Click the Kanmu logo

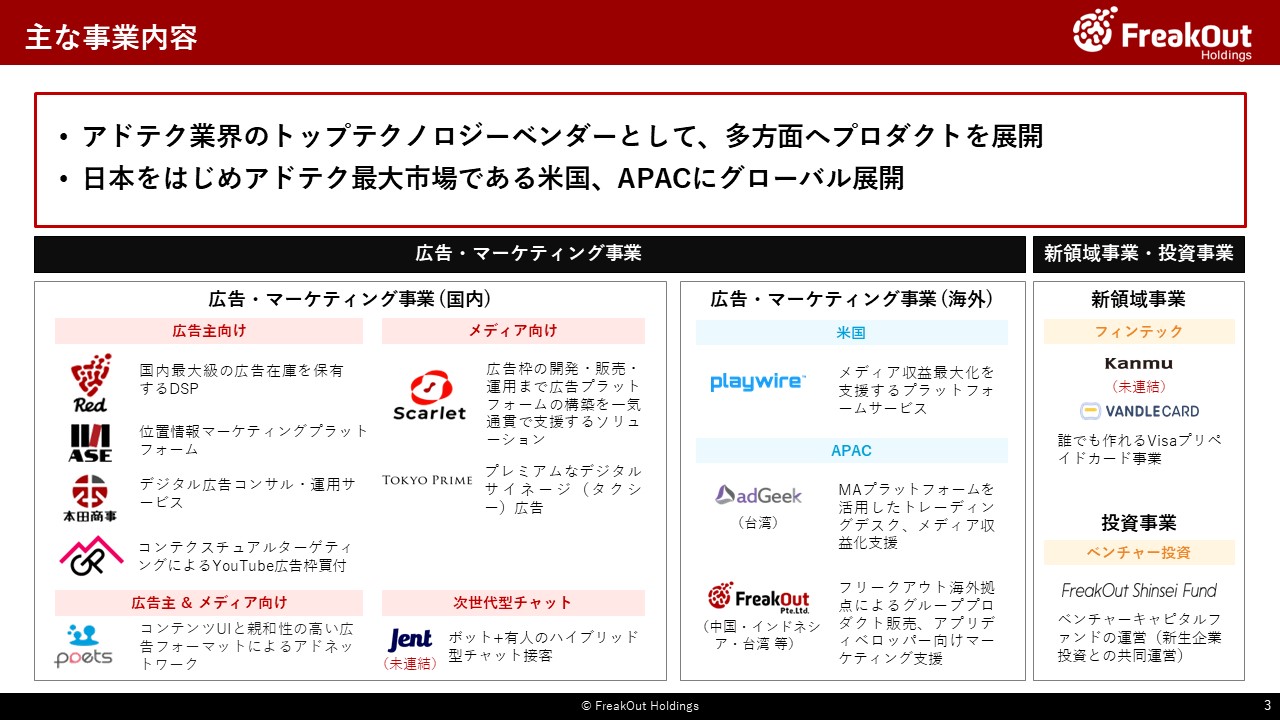click(x=1139, y=363)
